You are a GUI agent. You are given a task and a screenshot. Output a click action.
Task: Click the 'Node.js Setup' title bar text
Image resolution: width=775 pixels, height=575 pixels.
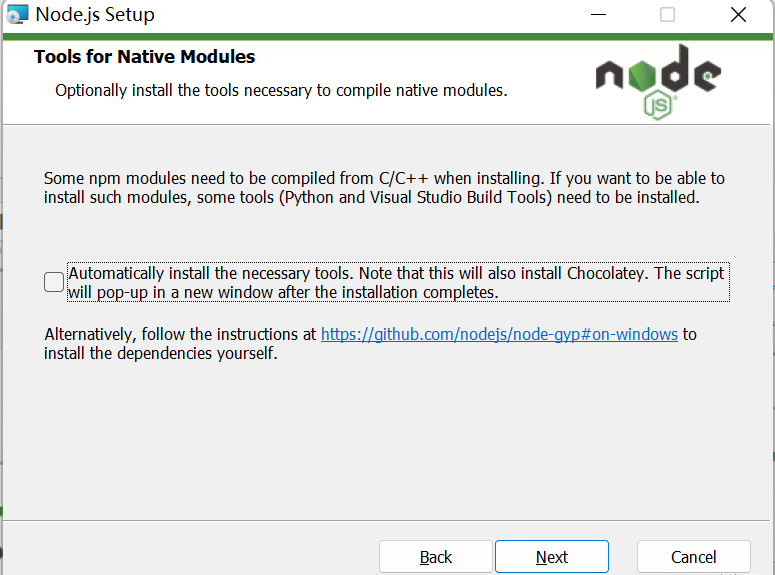point(95,15)
